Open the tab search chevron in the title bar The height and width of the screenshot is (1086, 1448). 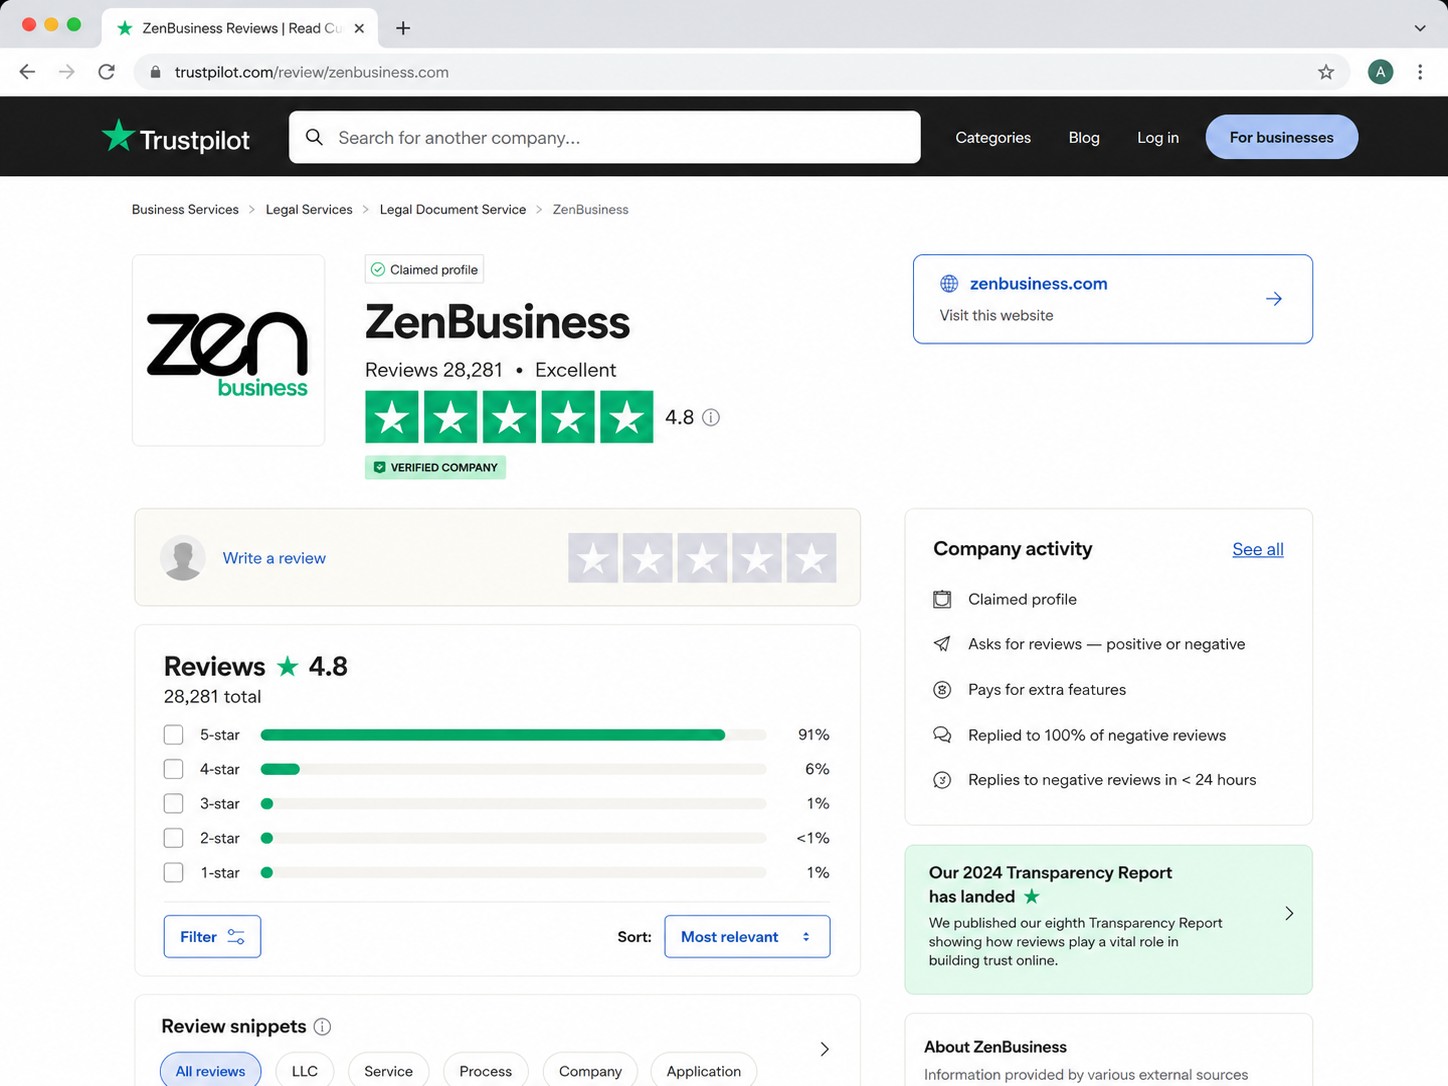pos(1420,28)
